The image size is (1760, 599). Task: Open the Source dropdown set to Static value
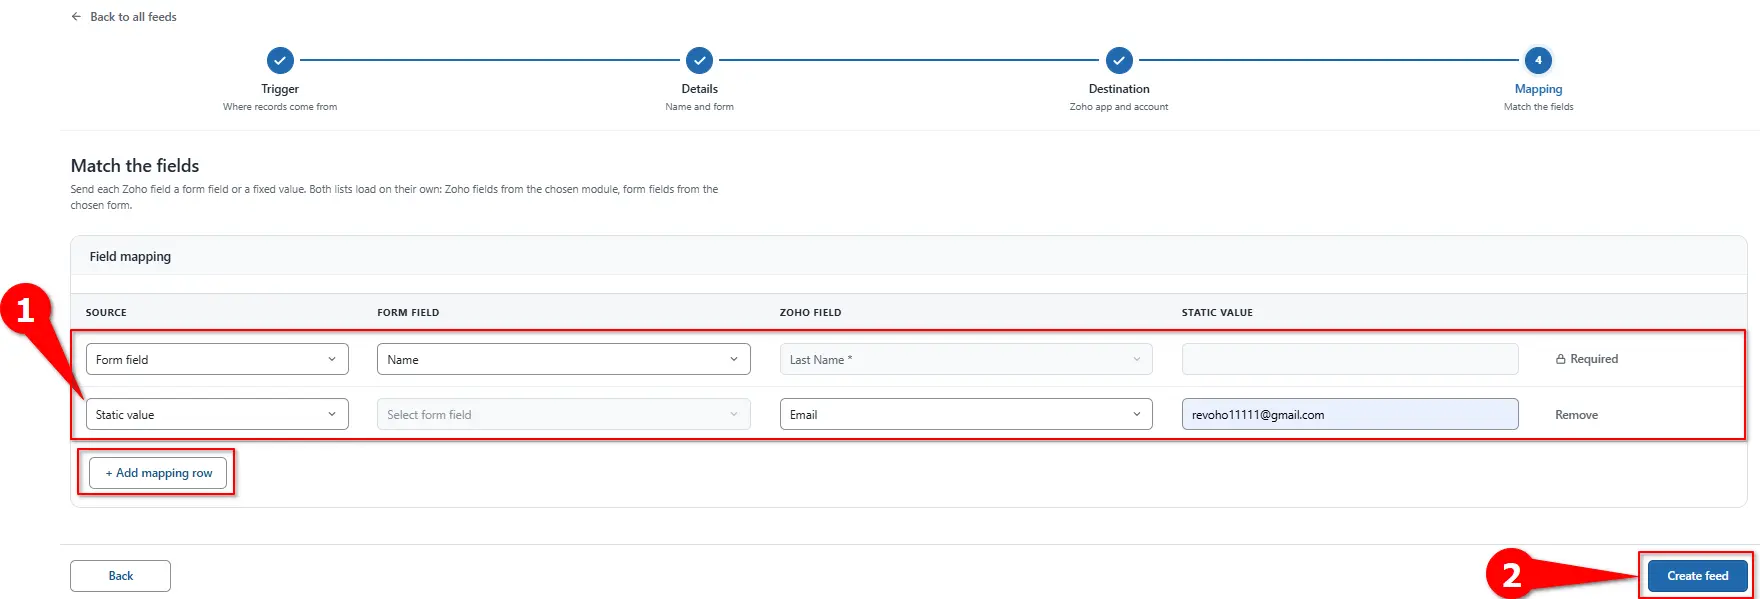click(x=217, y=414)
